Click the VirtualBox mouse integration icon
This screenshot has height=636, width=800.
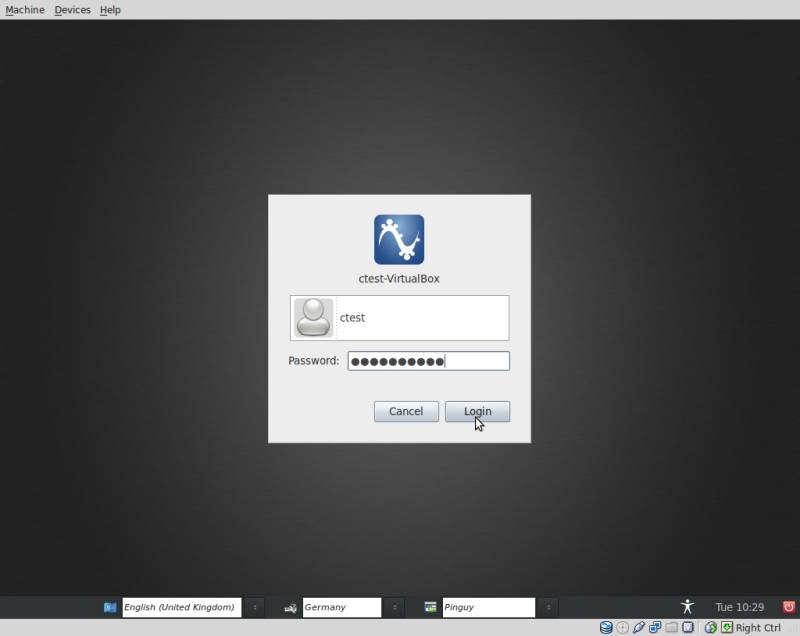711,627
